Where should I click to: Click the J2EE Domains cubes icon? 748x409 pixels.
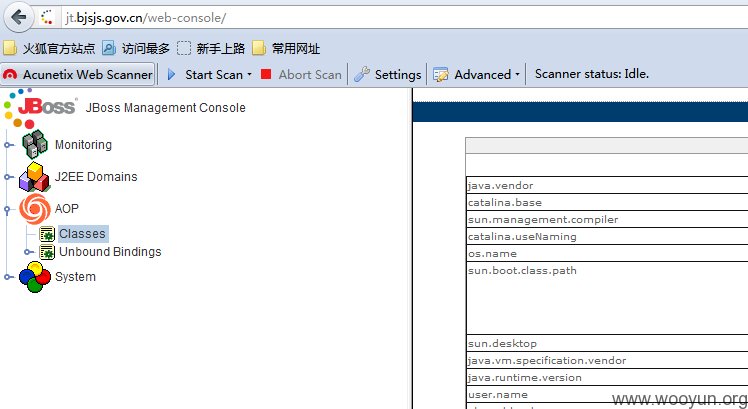tap(34, 177)
